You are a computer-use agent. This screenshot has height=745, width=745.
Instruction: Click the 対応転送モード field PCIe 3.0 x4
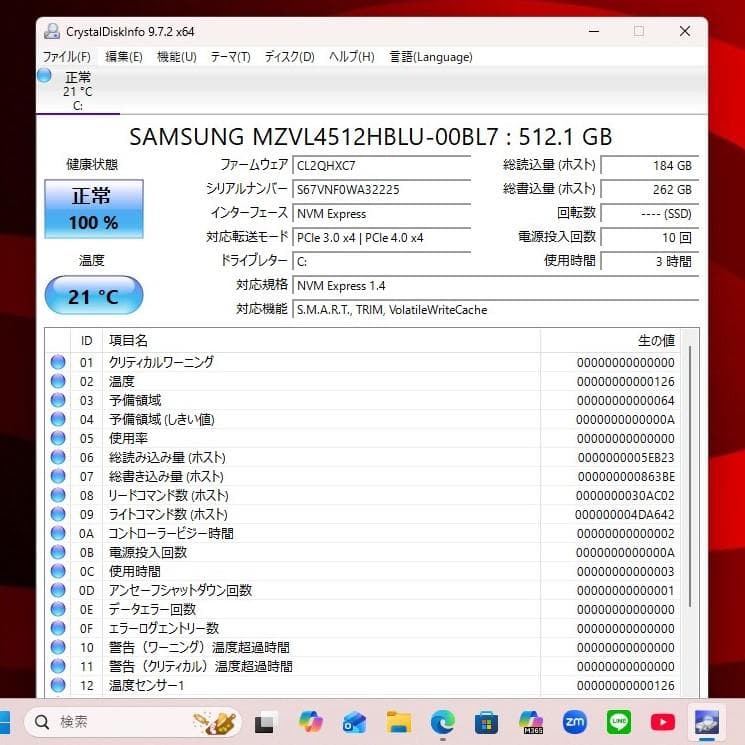click(x=382, y=238)
